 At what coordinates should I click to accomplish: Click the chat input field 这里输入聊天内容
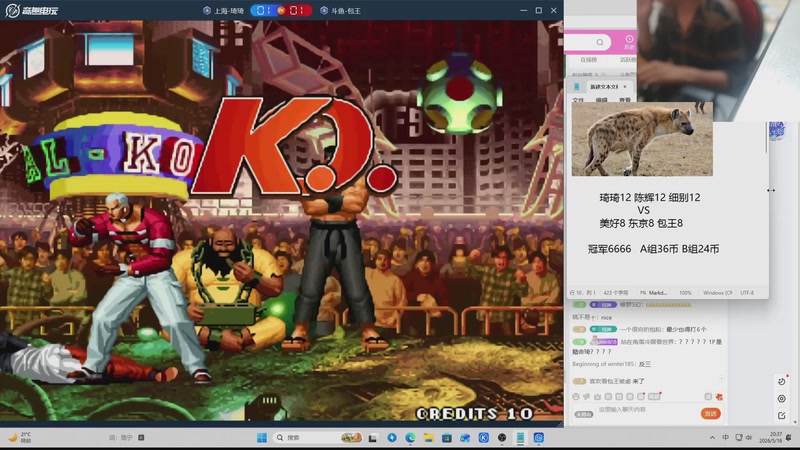[x=645, y=412]
